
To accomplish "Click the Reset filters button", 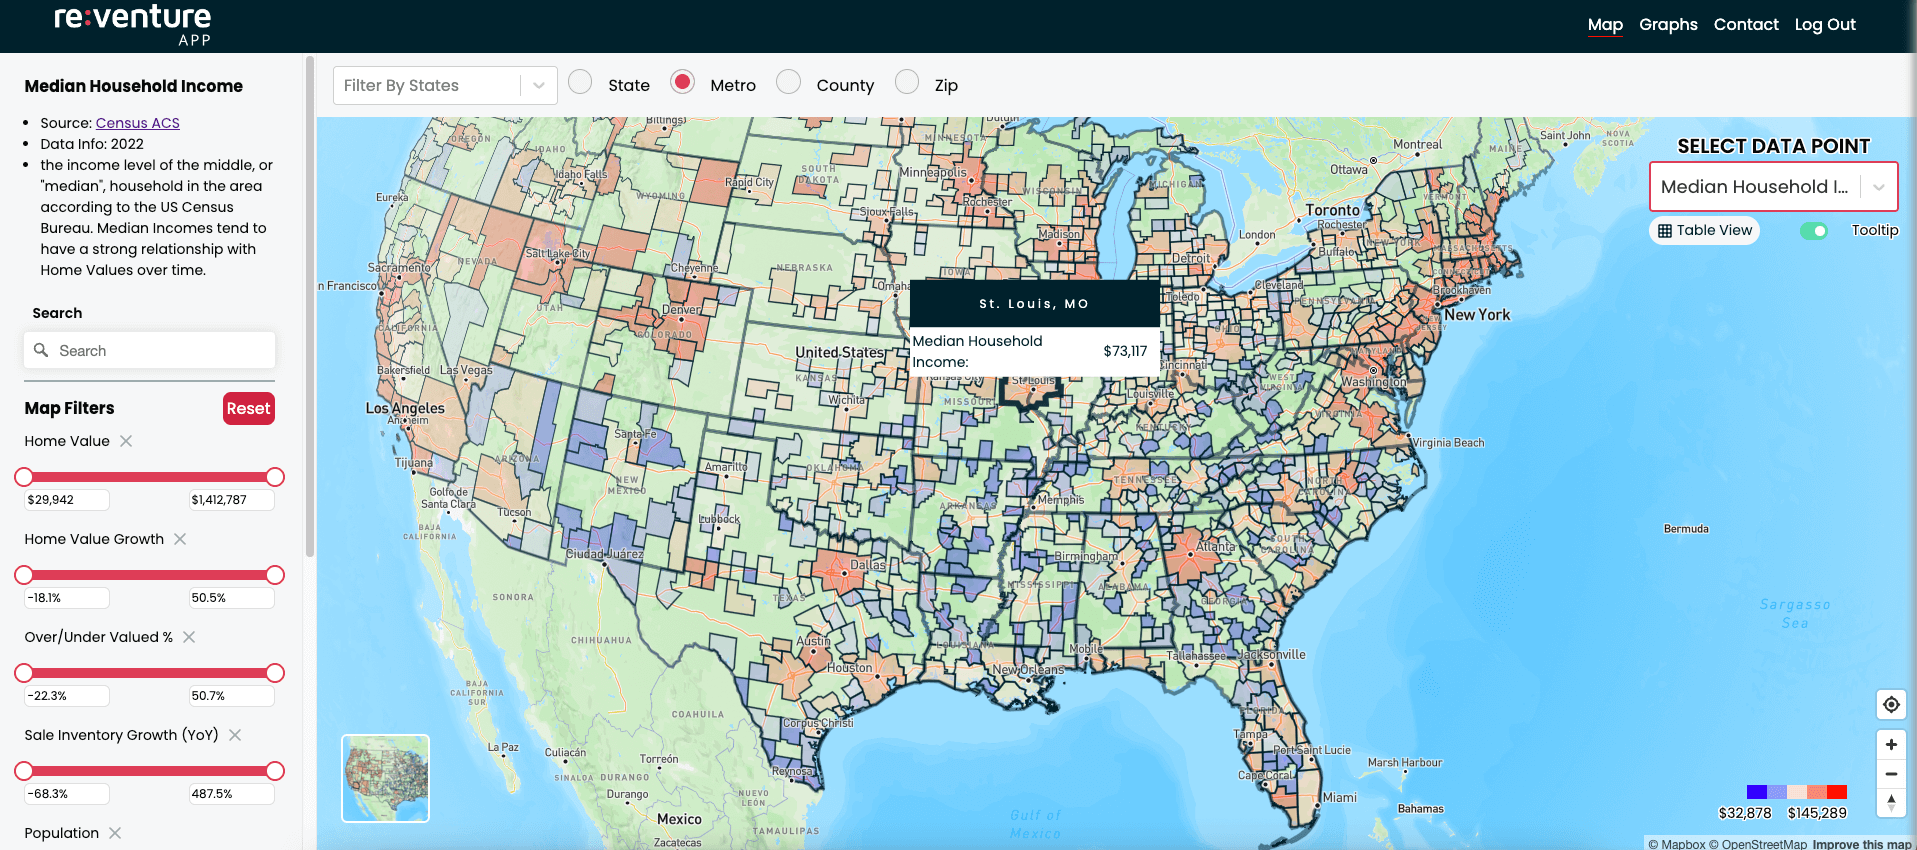I will (x=248, y=408).
